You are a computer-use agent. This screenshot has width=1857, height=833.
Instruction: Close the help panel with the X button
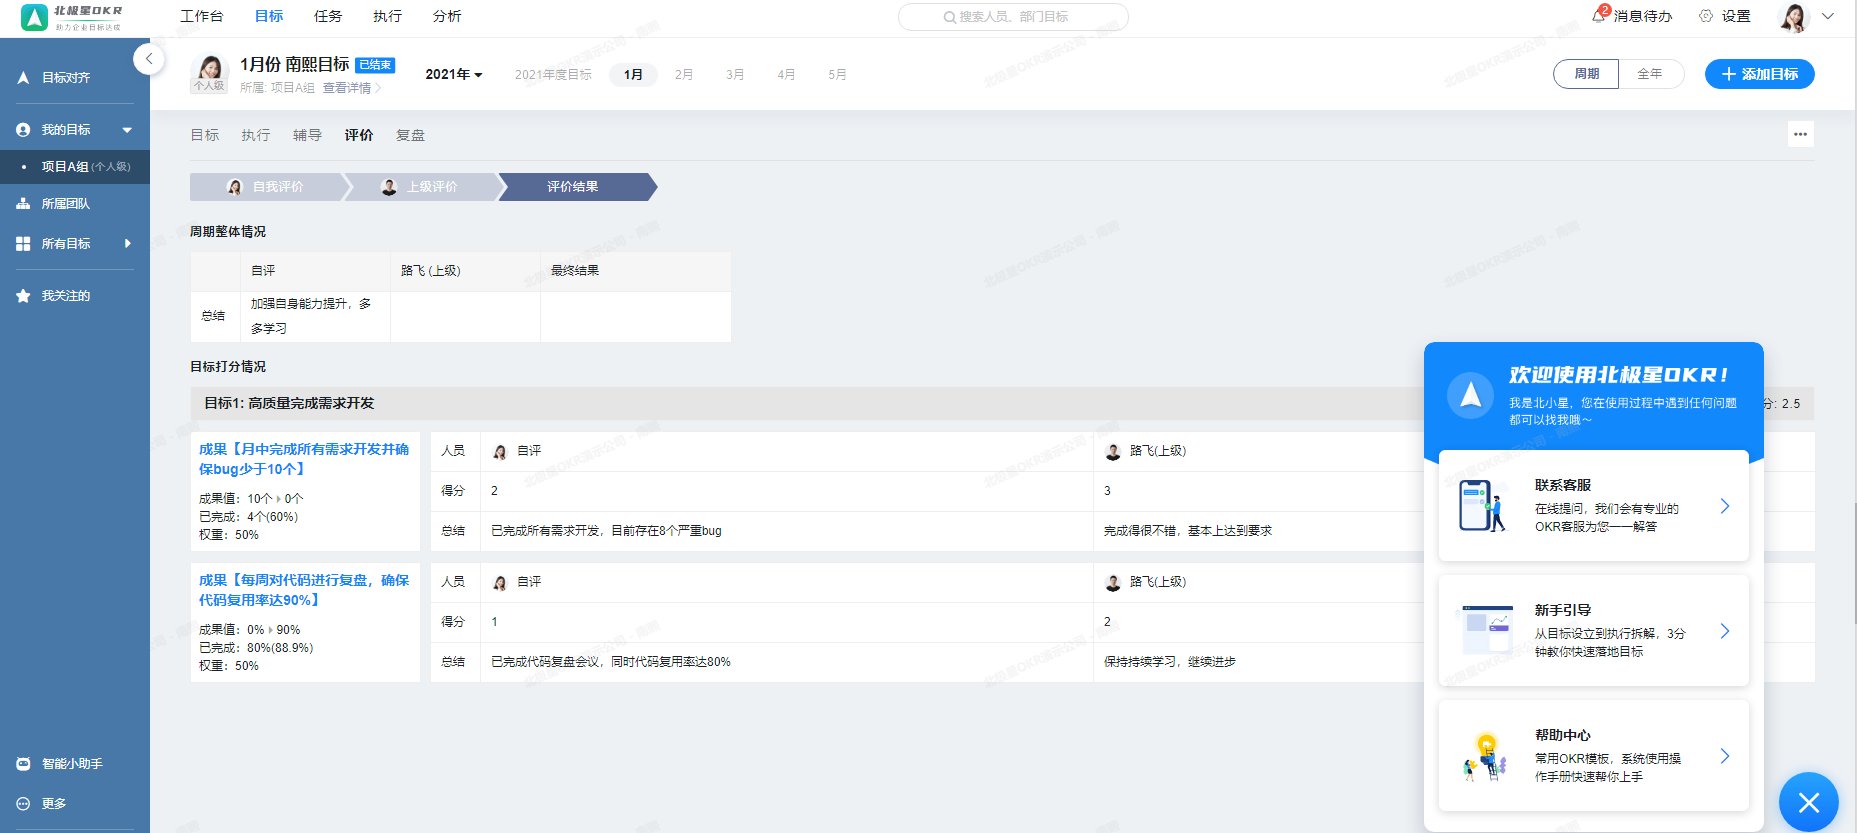[x=1808, y=802]
